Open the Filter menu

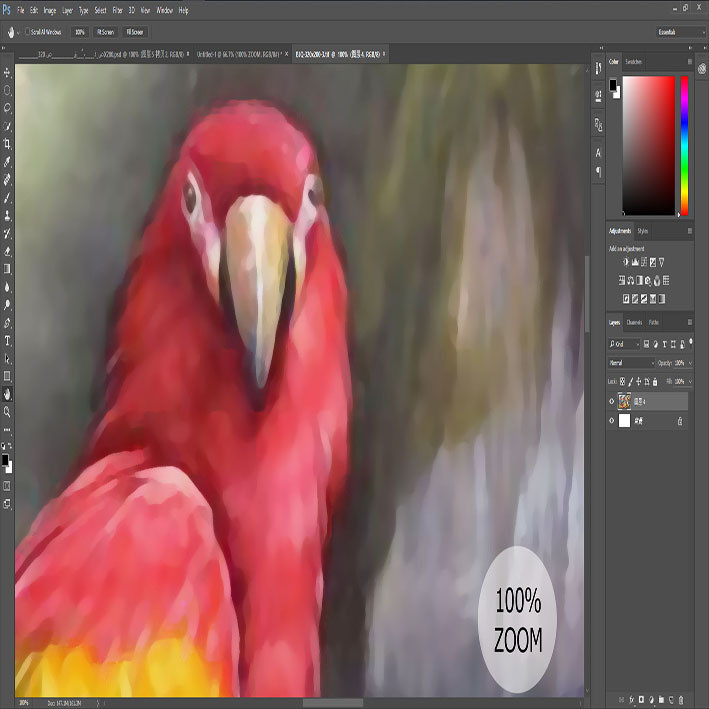[x=118, y=10]
